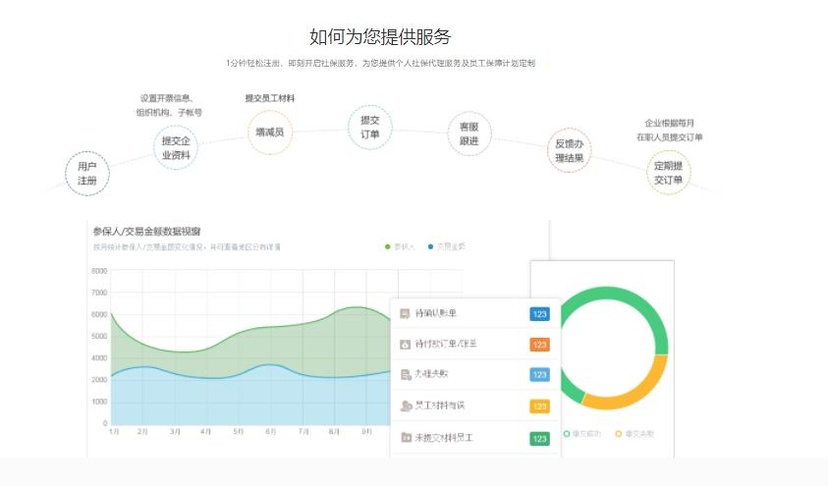The width and height of the screenshot is (828, 486).
Task: Click the light-blue 123 badge for 办理失败
Action: coord(539,375)
